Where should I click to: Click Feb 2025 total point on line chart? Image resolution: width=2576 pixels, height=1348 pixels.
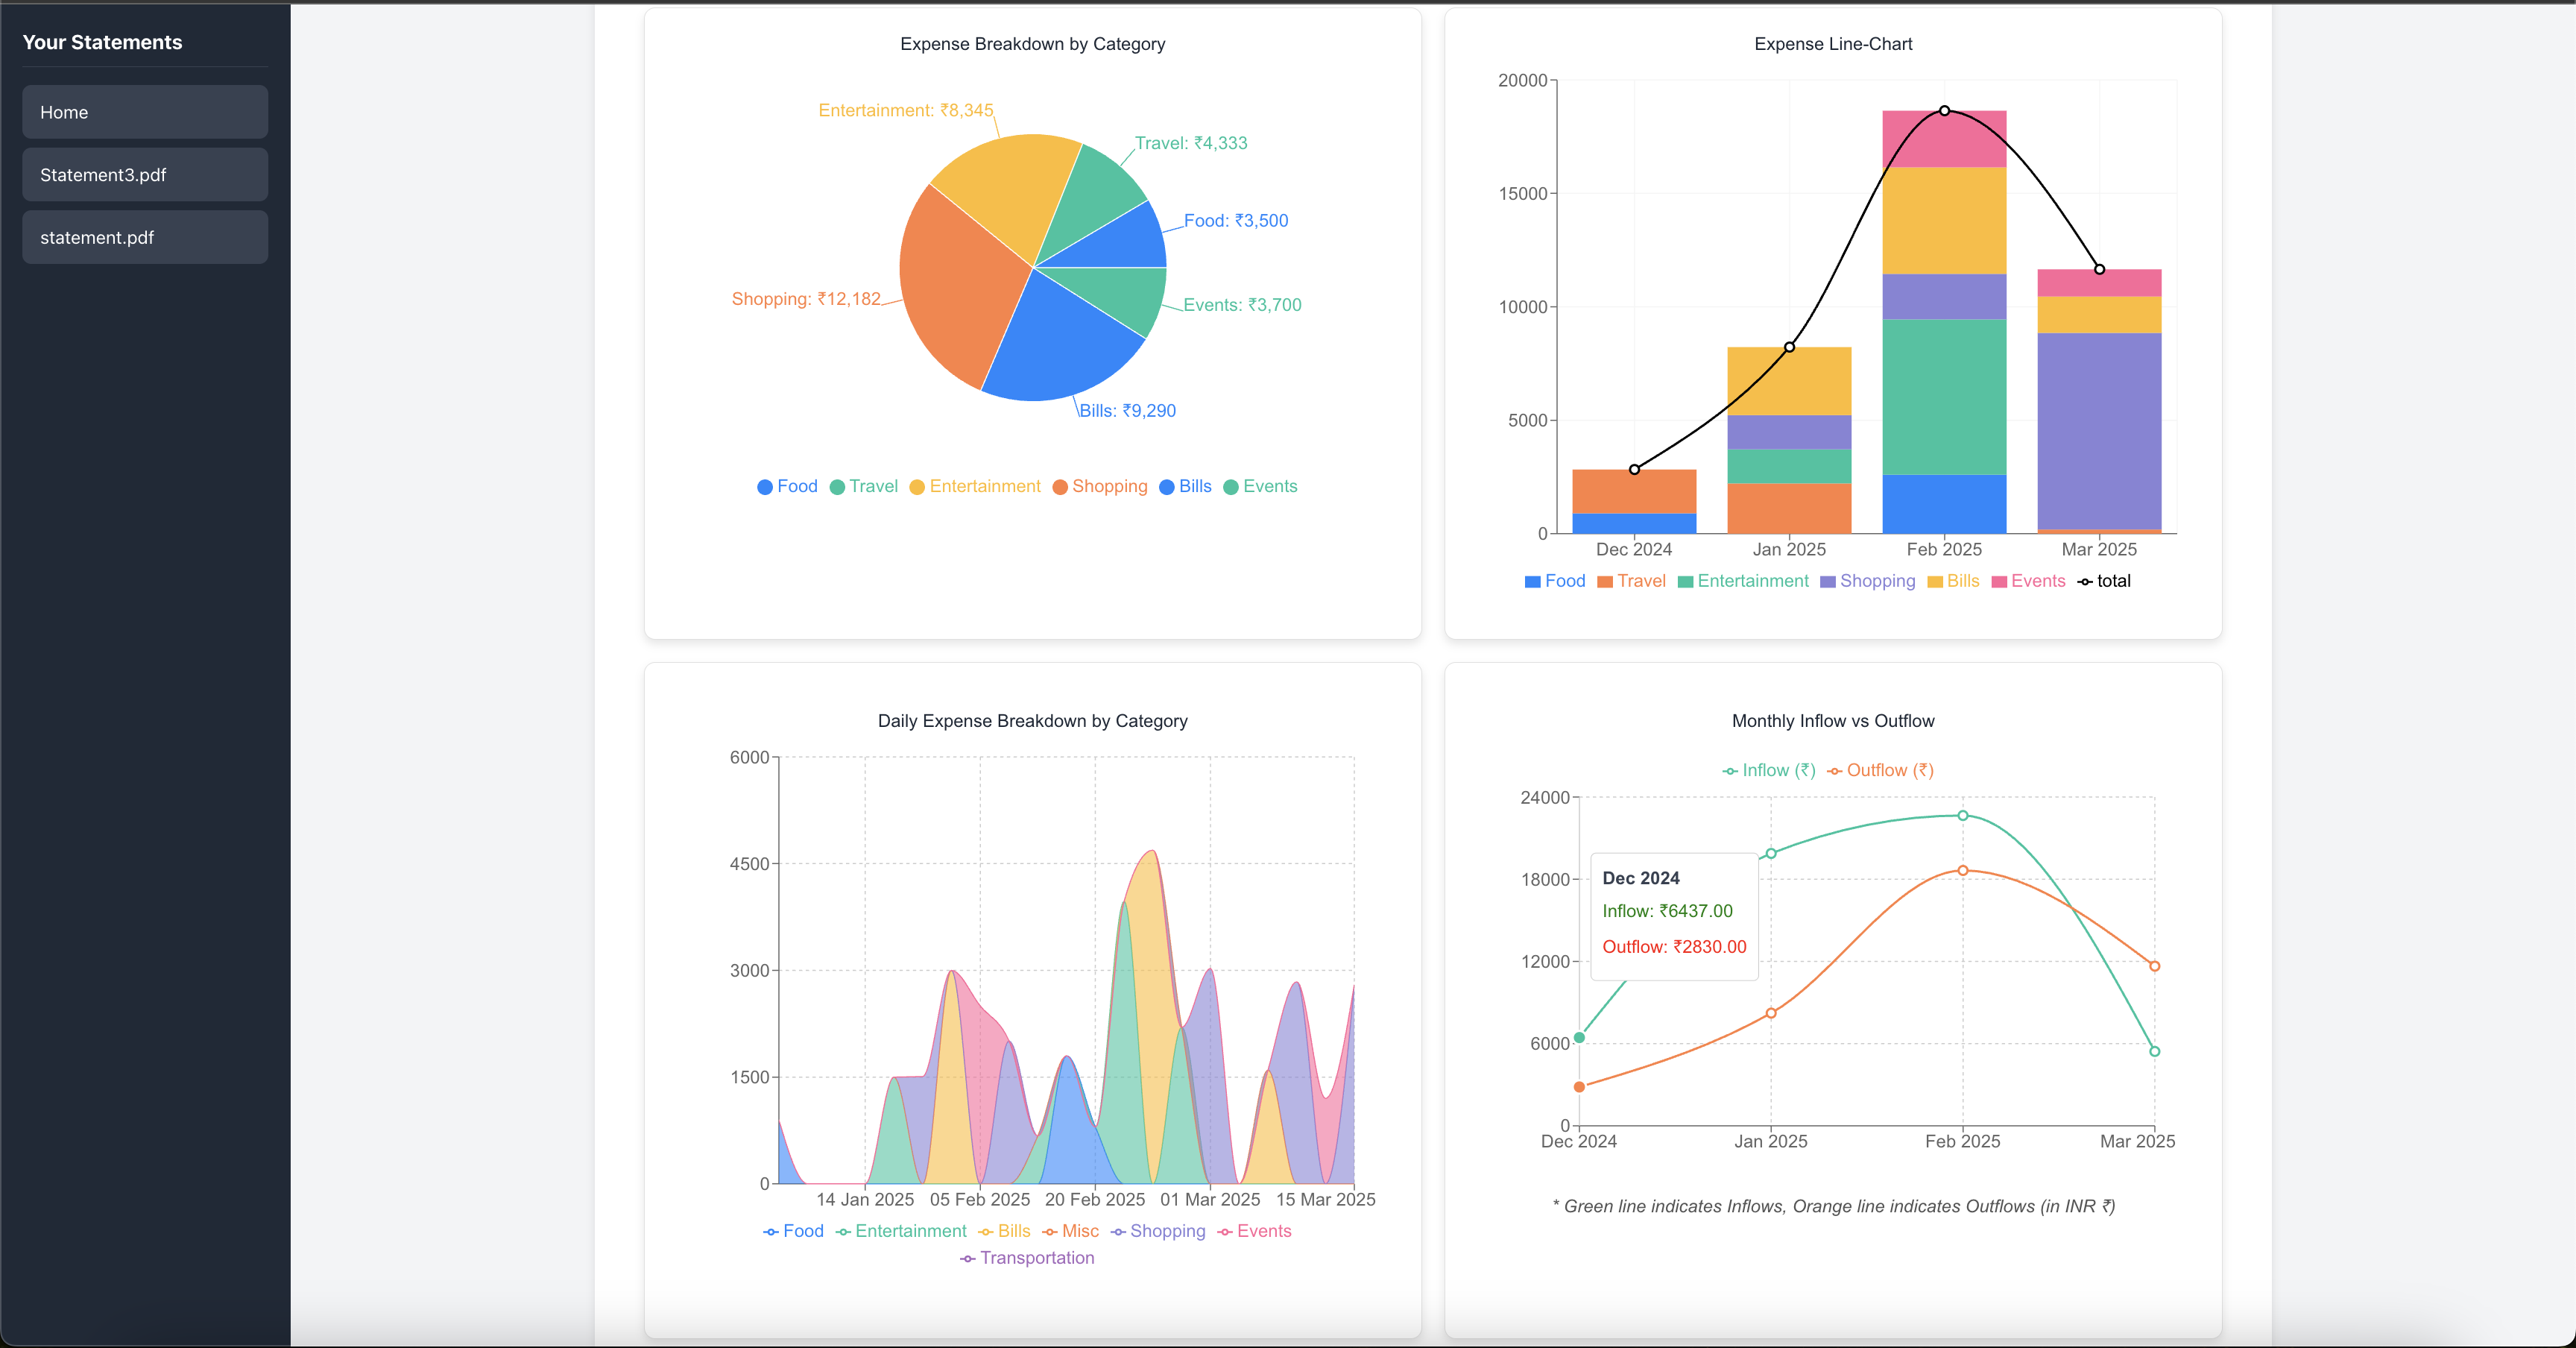[x=1944, y=111]
